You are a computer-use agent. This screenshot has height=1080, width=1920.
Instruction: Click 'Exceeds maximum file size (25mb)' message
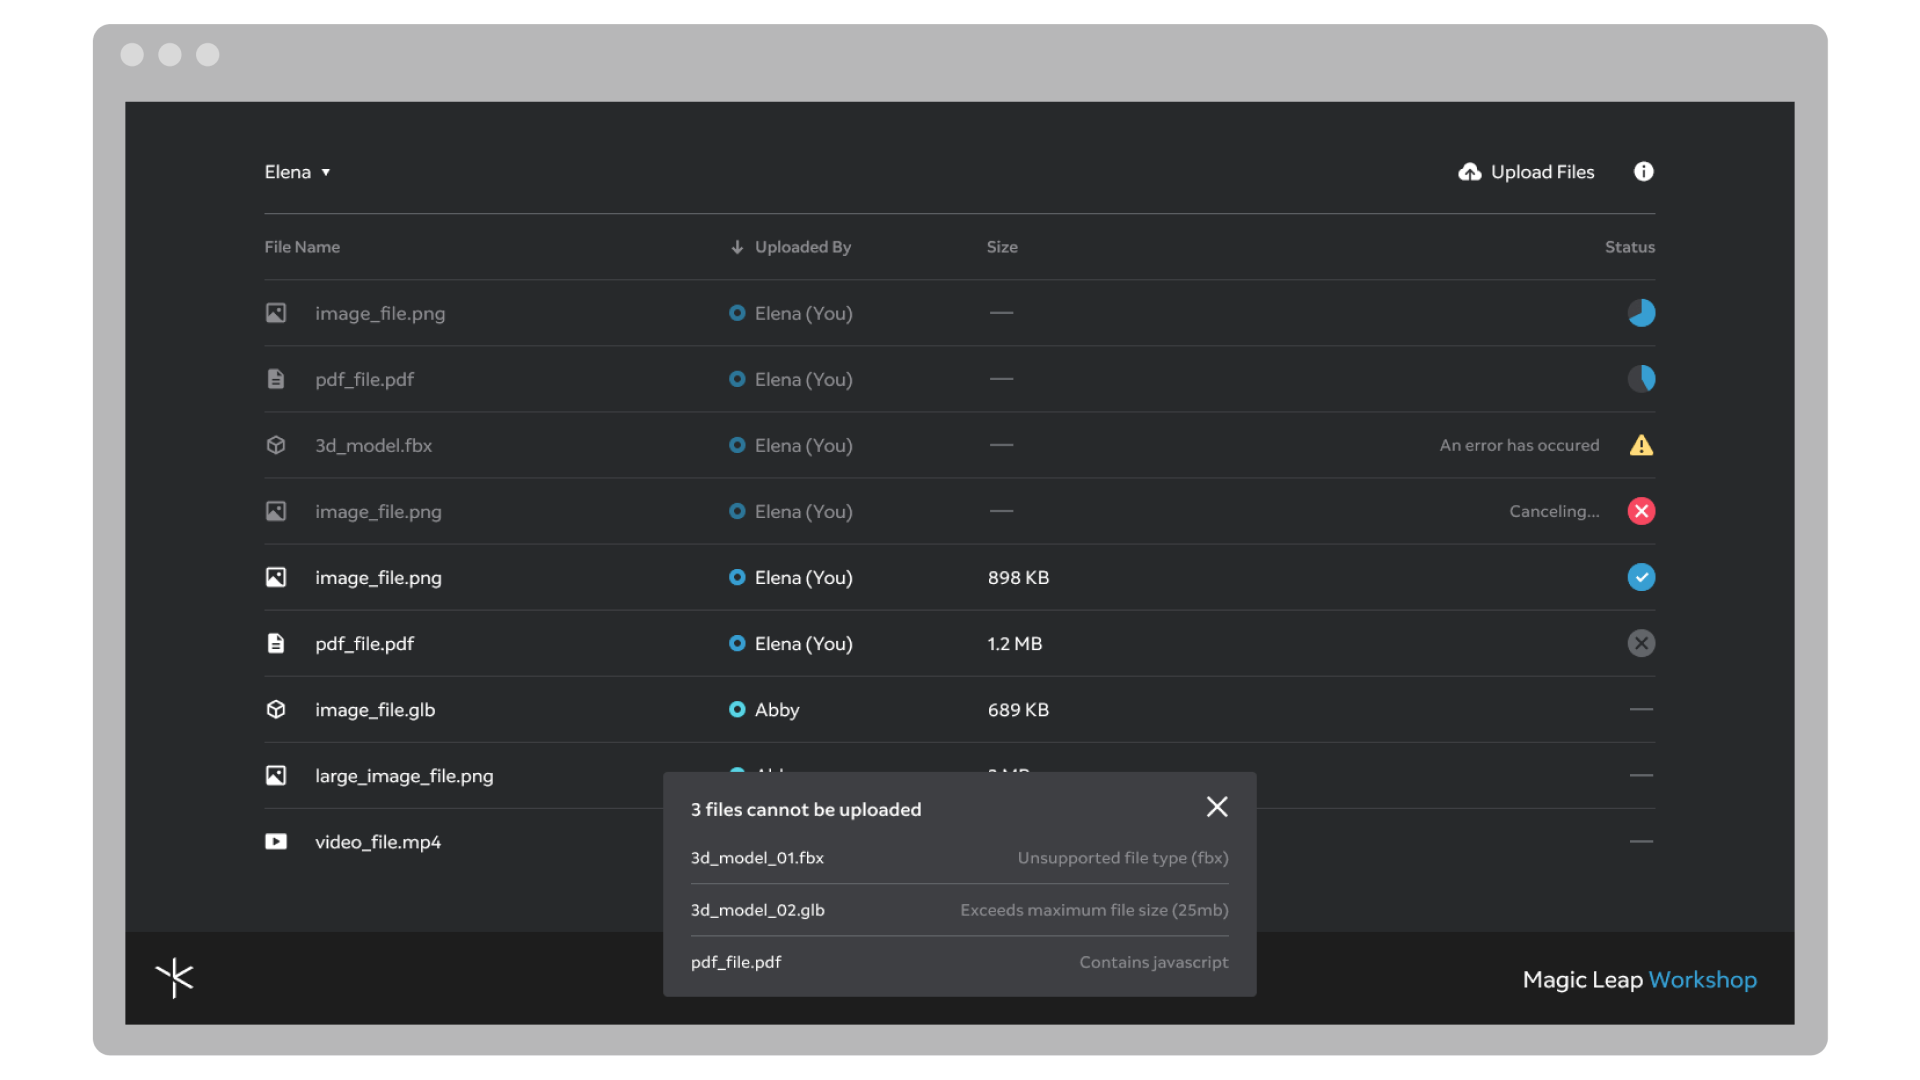coord(1094,910)
